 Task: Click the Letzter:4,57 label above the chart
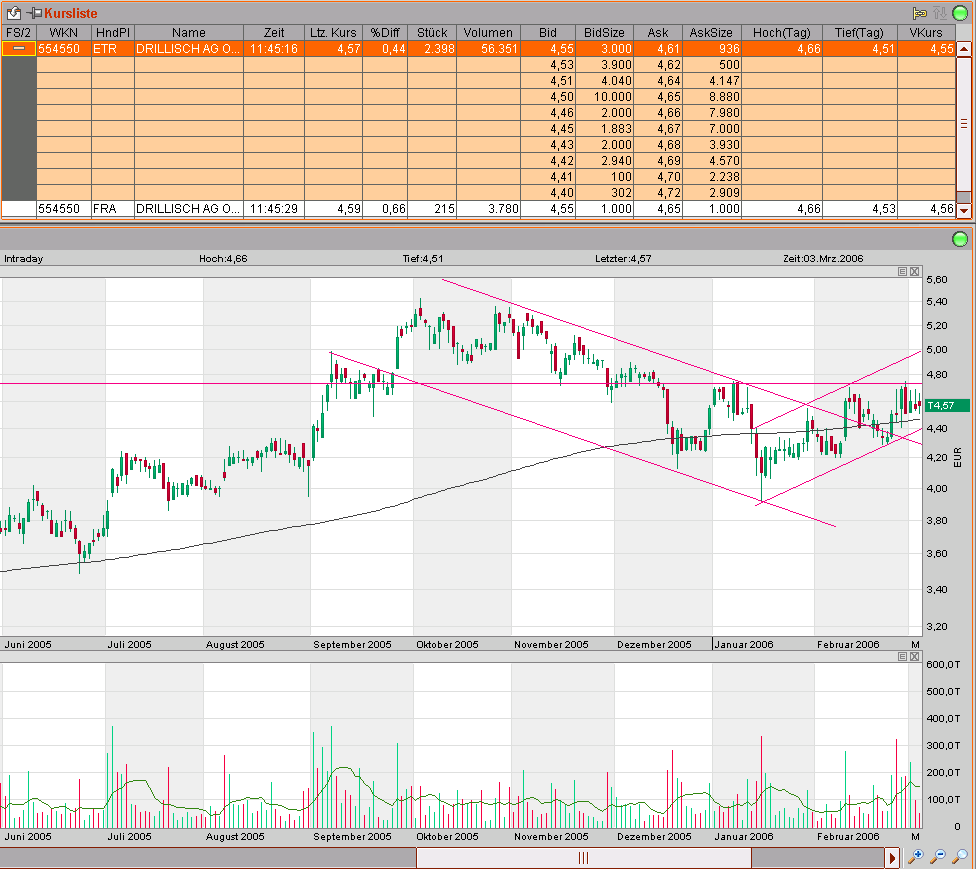[x=623, y=259]
